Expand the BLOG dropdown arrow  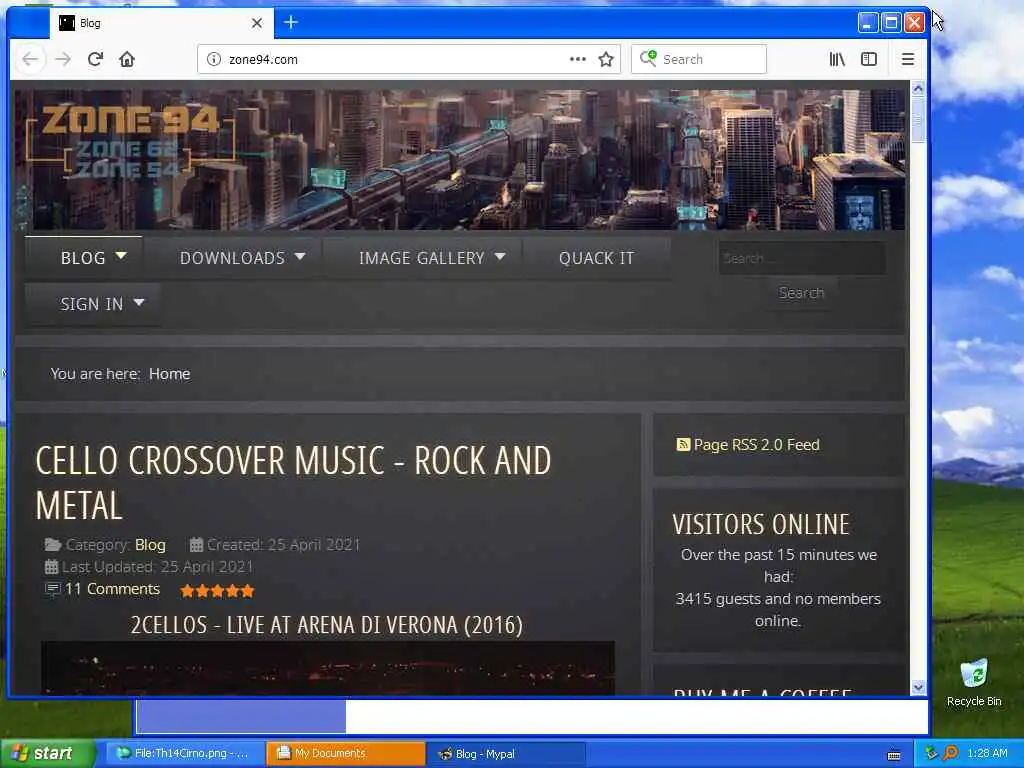[121, 256]
